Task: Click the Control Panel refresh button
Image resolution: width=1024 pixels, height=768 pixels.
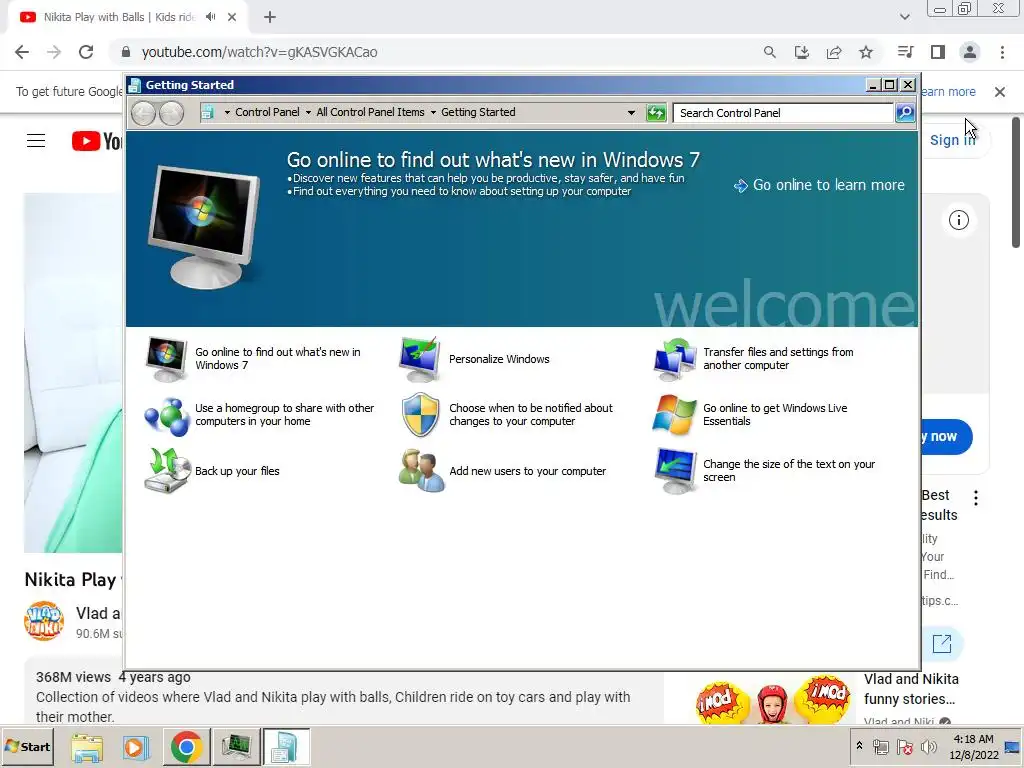Action: click(x=656, y=113)
